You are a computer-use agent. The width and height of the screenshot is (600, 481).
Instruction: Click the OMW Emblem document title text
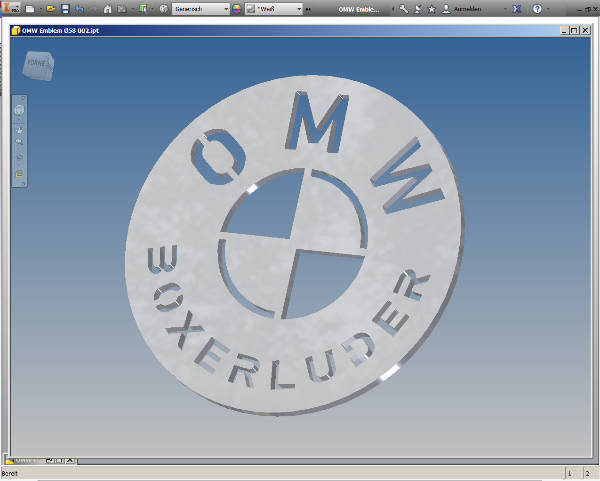(x=359, y=9)
